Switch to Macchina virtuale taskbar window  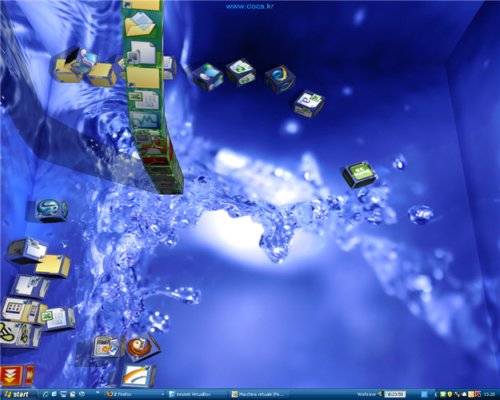pyautogui.click(x=260, y=394)
